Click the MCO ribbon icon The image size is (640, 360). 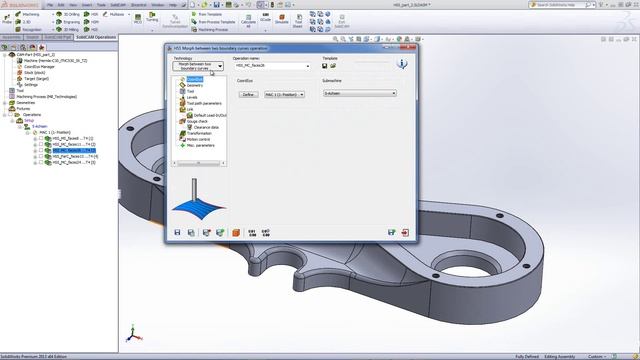pyautogui.click(x=138, y=18)
